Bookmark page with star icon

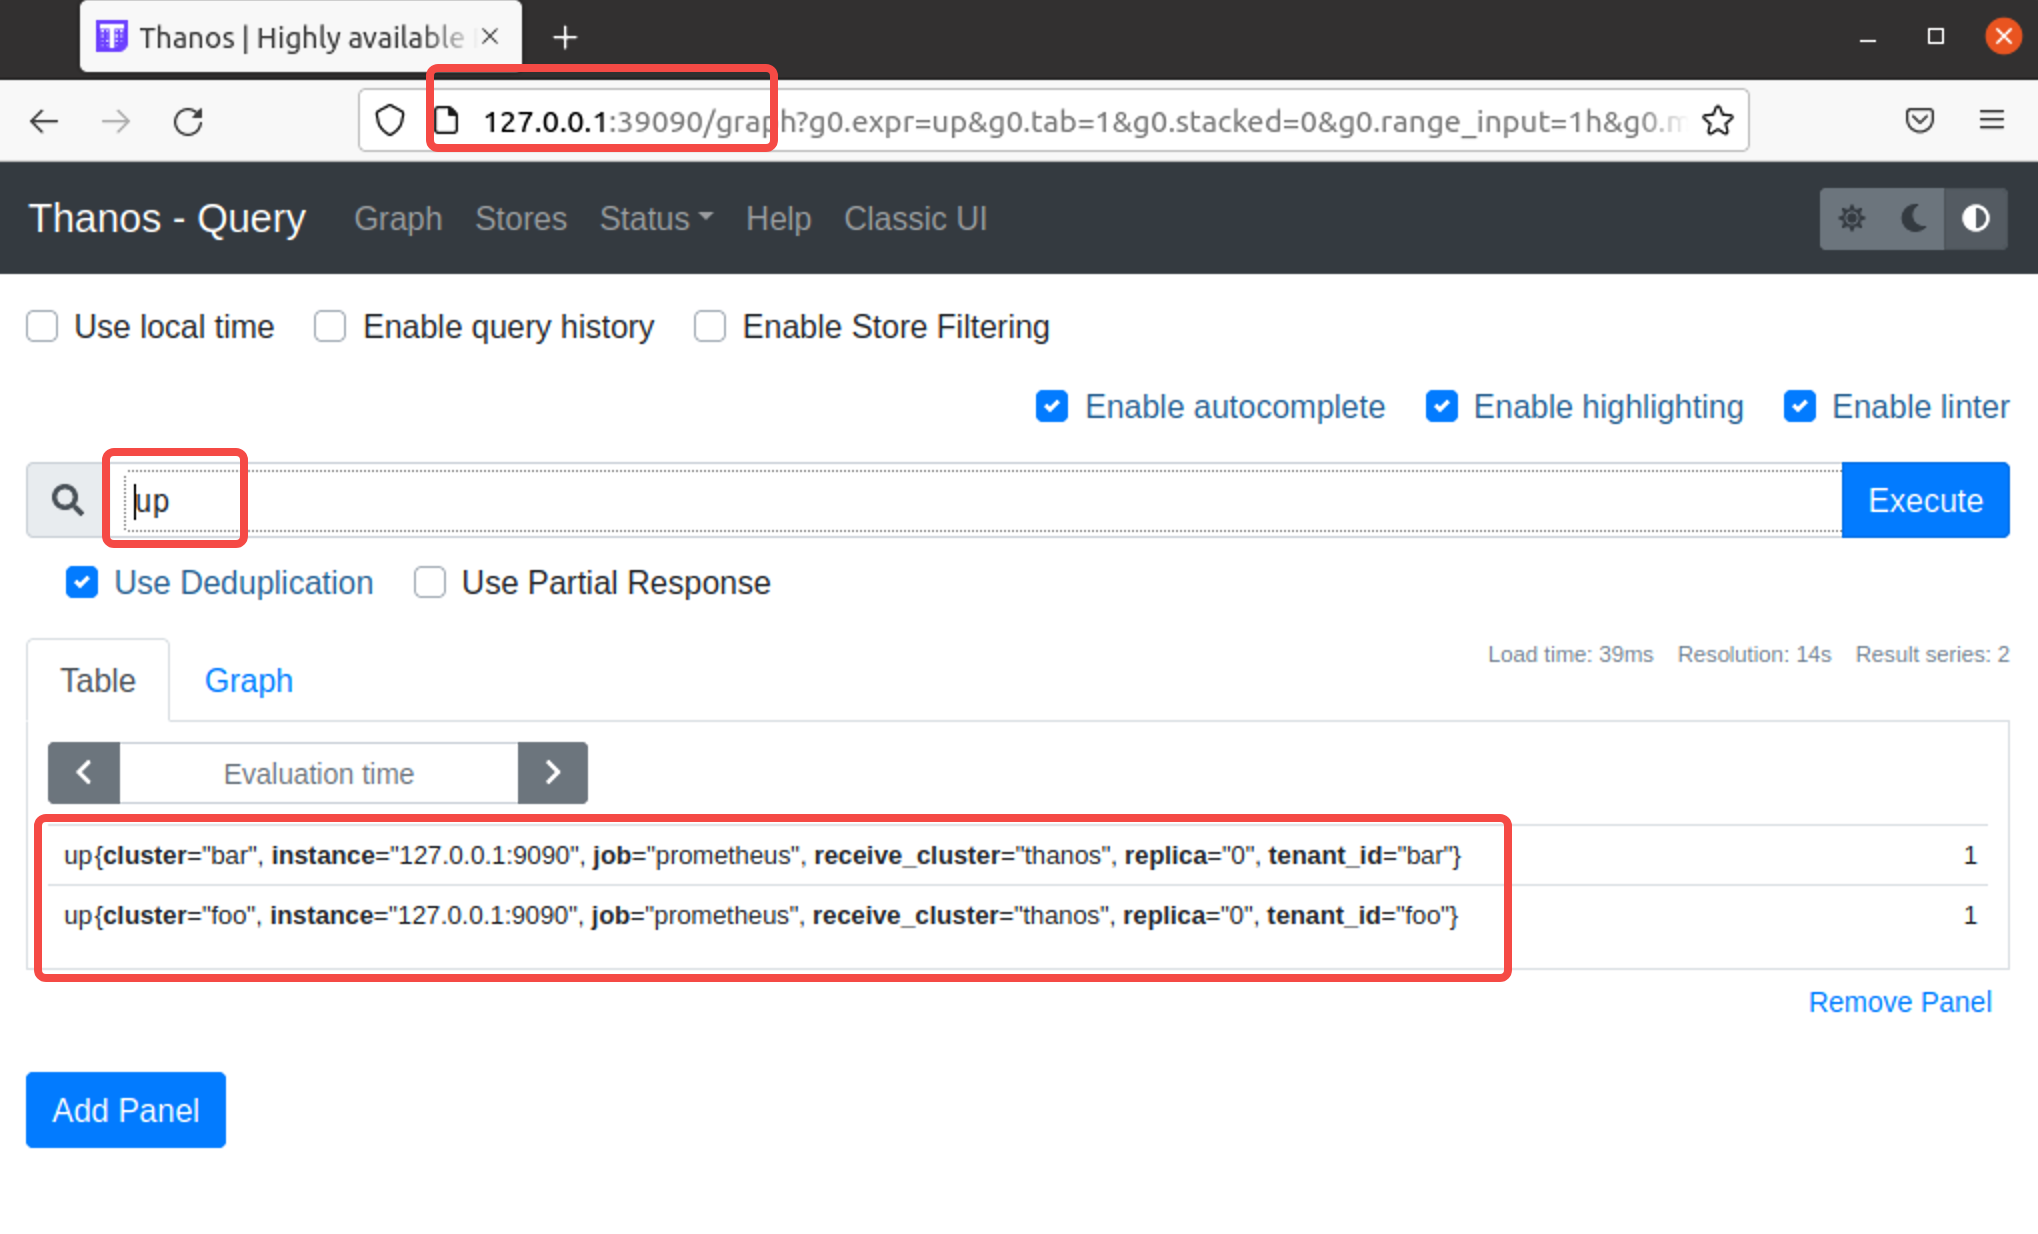[x=1717, y=121]
